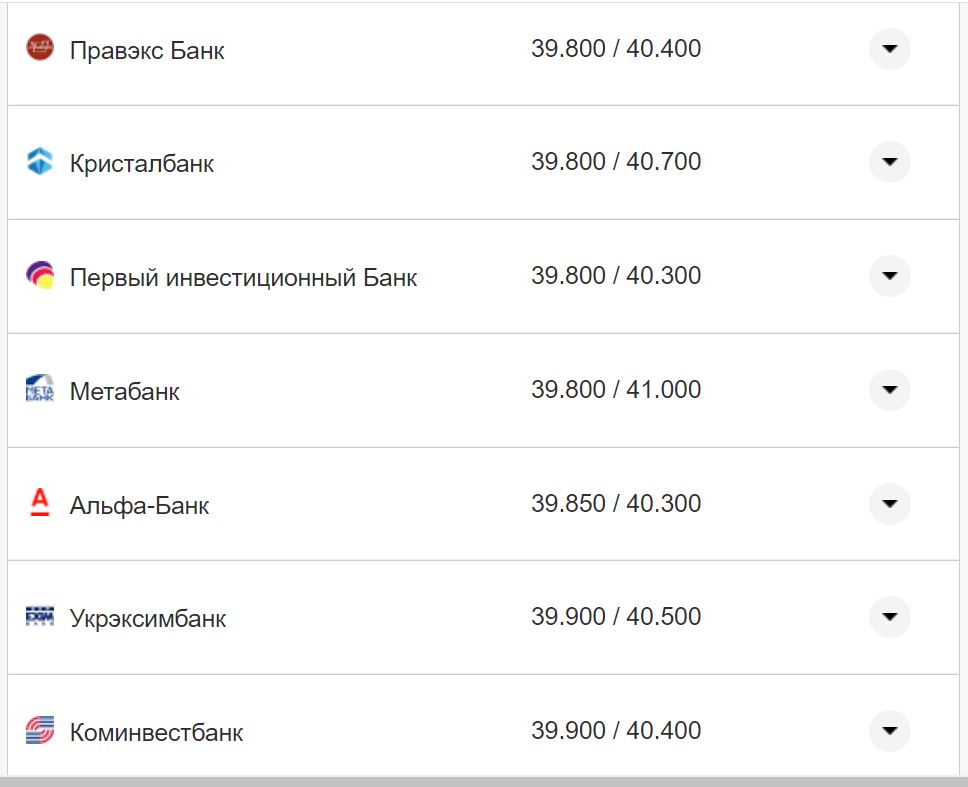Click the Правэкс Банк logo icon

coord(40,48)
